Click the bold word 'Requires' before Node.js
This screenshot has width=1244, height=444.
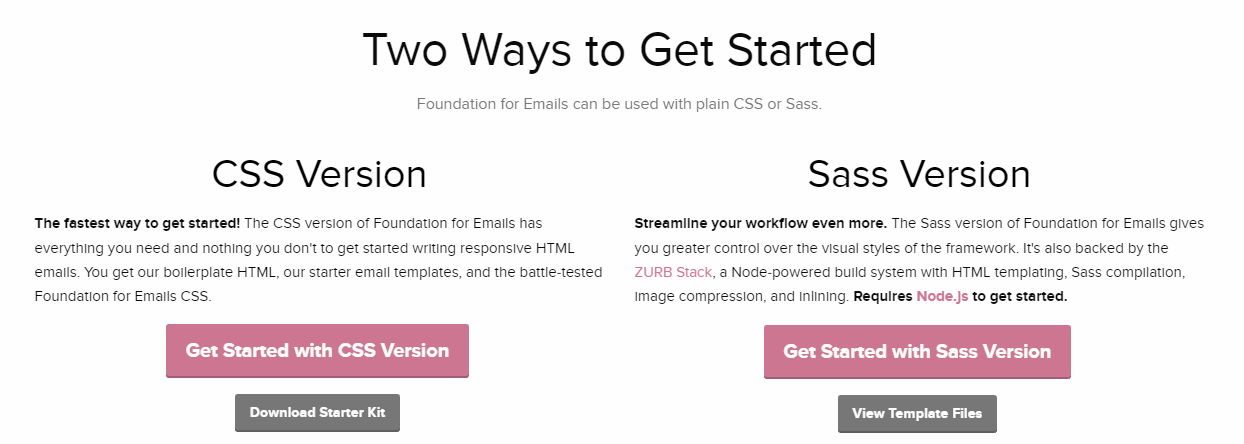(x=883, y=296)
